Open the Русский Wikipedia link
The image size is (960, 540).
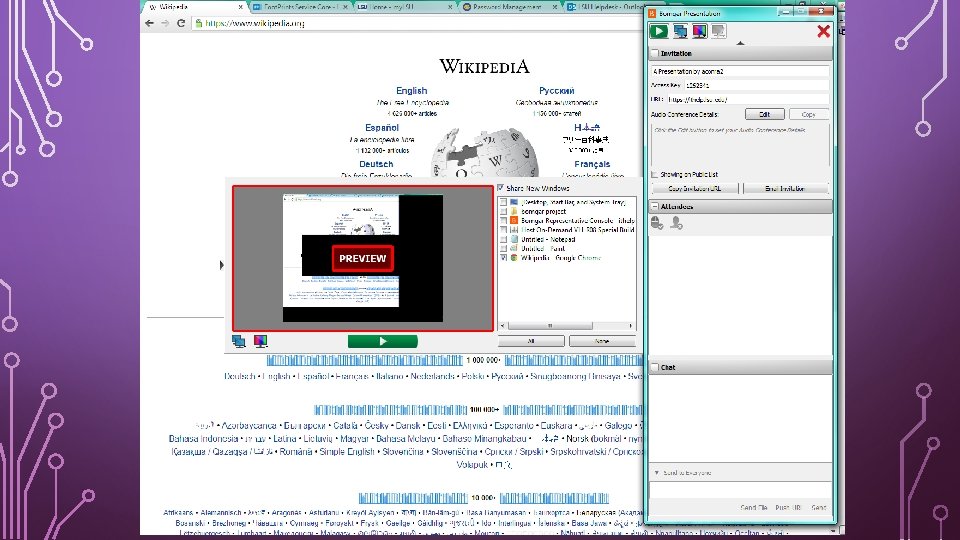[x=557, y=91]
